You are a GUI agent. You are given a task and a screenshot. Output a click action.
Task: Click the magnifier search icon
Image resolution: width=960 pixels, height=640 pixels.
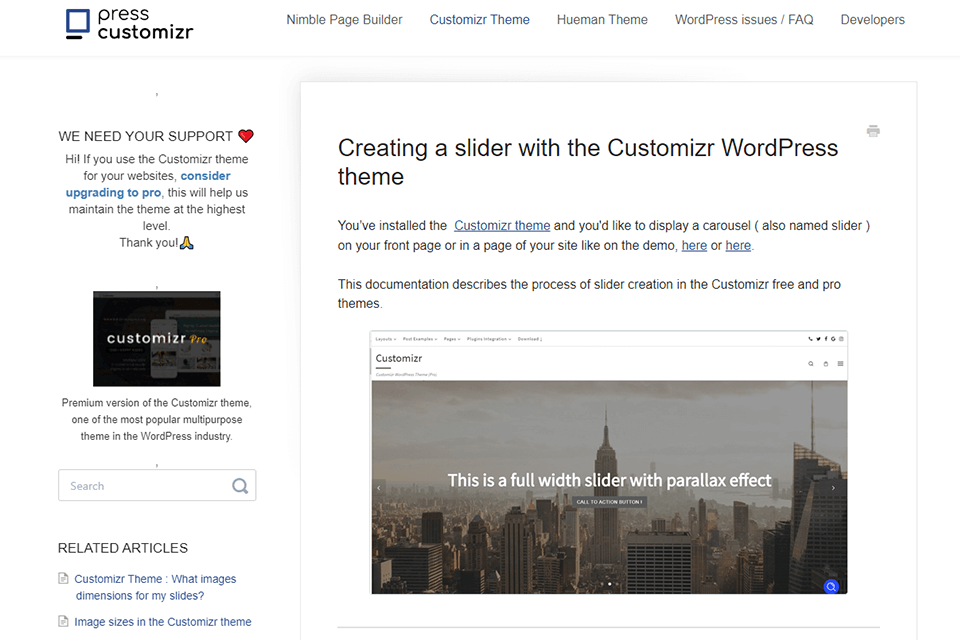click(240, 486)
